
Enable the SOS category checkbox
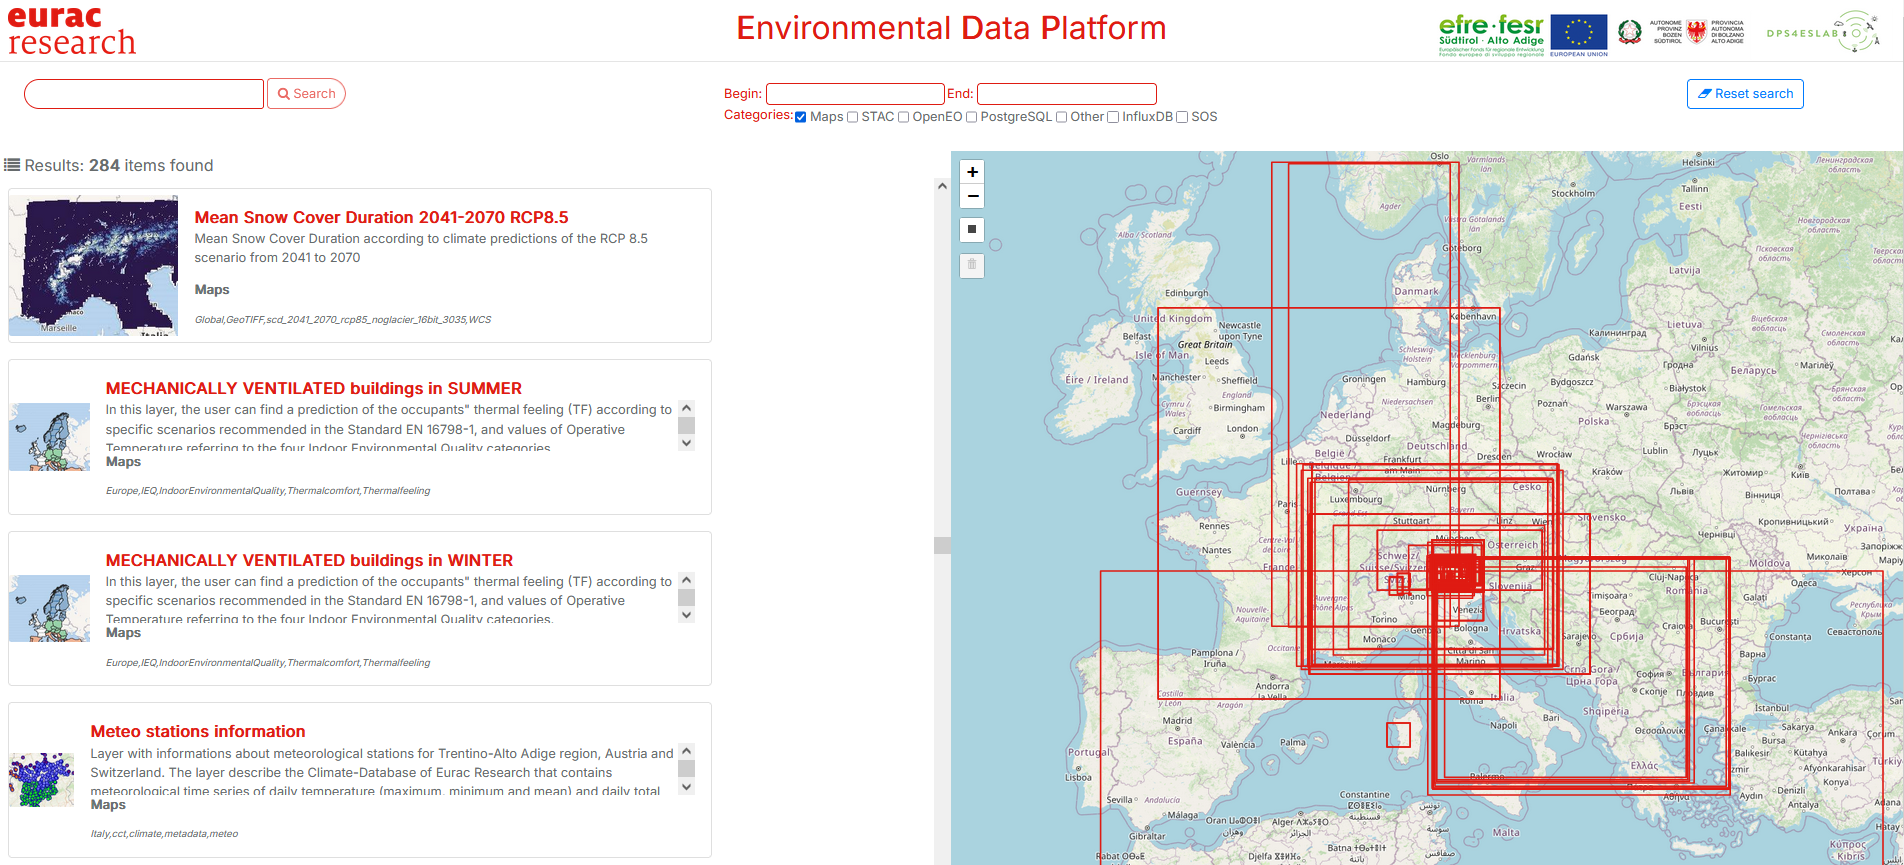point(1182,117)
